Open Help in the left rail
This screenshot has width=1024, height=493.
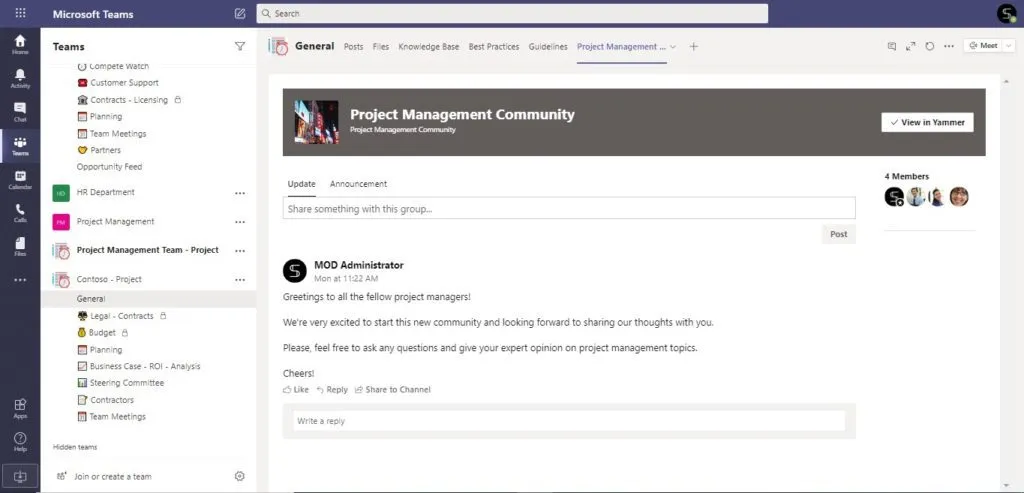click(20, 442)
